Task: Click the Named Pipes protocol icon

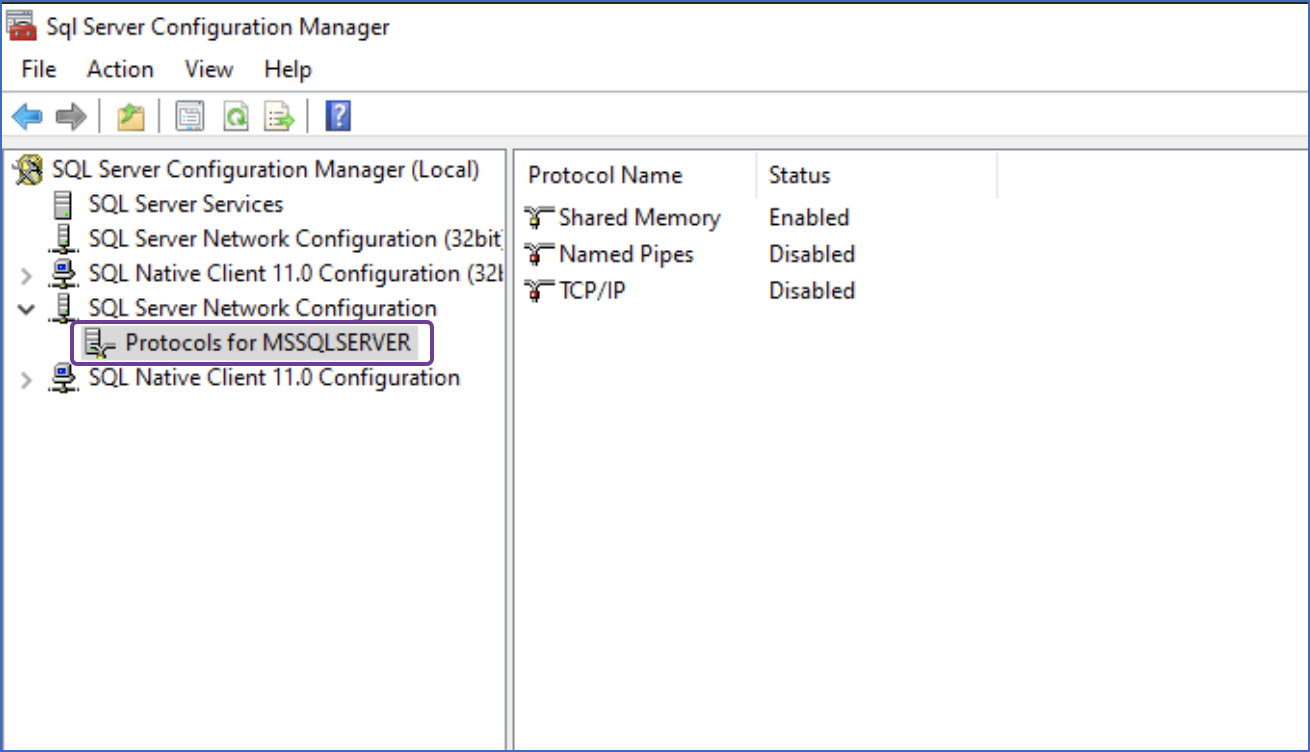Action: [540, 255]
